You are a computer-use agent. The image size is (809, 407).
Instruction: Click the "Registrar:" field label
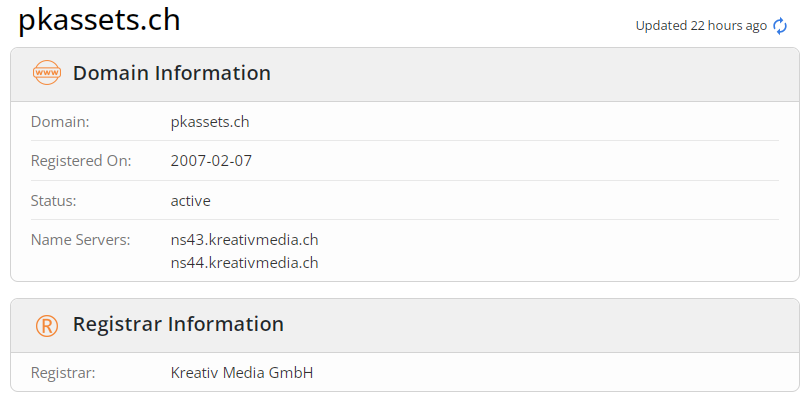(63, 373)
